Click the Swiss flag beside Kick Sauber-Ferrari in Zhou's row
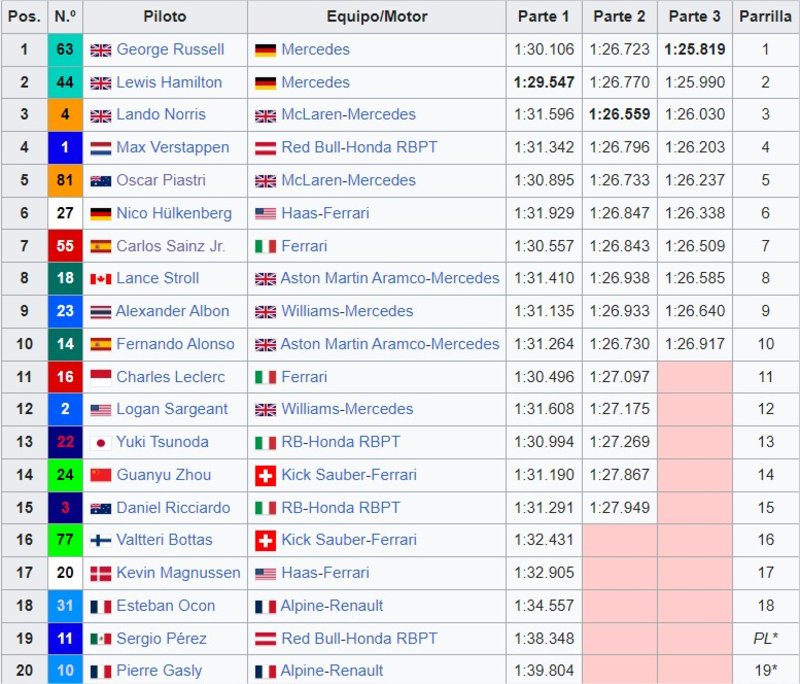Viewport: 800px width, 684px height. (265, 475)
